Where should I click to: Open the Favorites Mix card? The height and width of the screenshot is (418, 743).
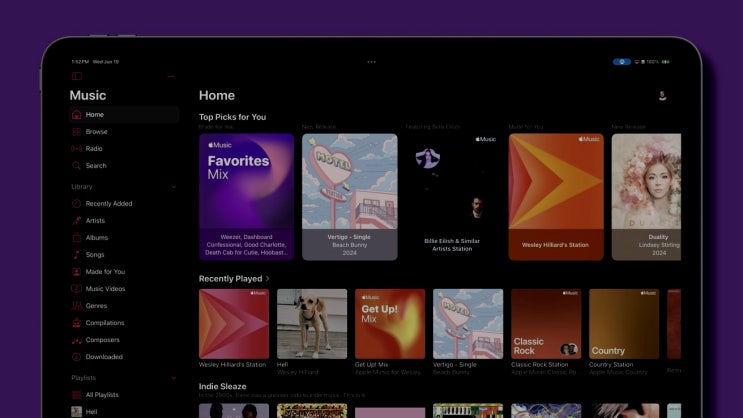(246, 197)
